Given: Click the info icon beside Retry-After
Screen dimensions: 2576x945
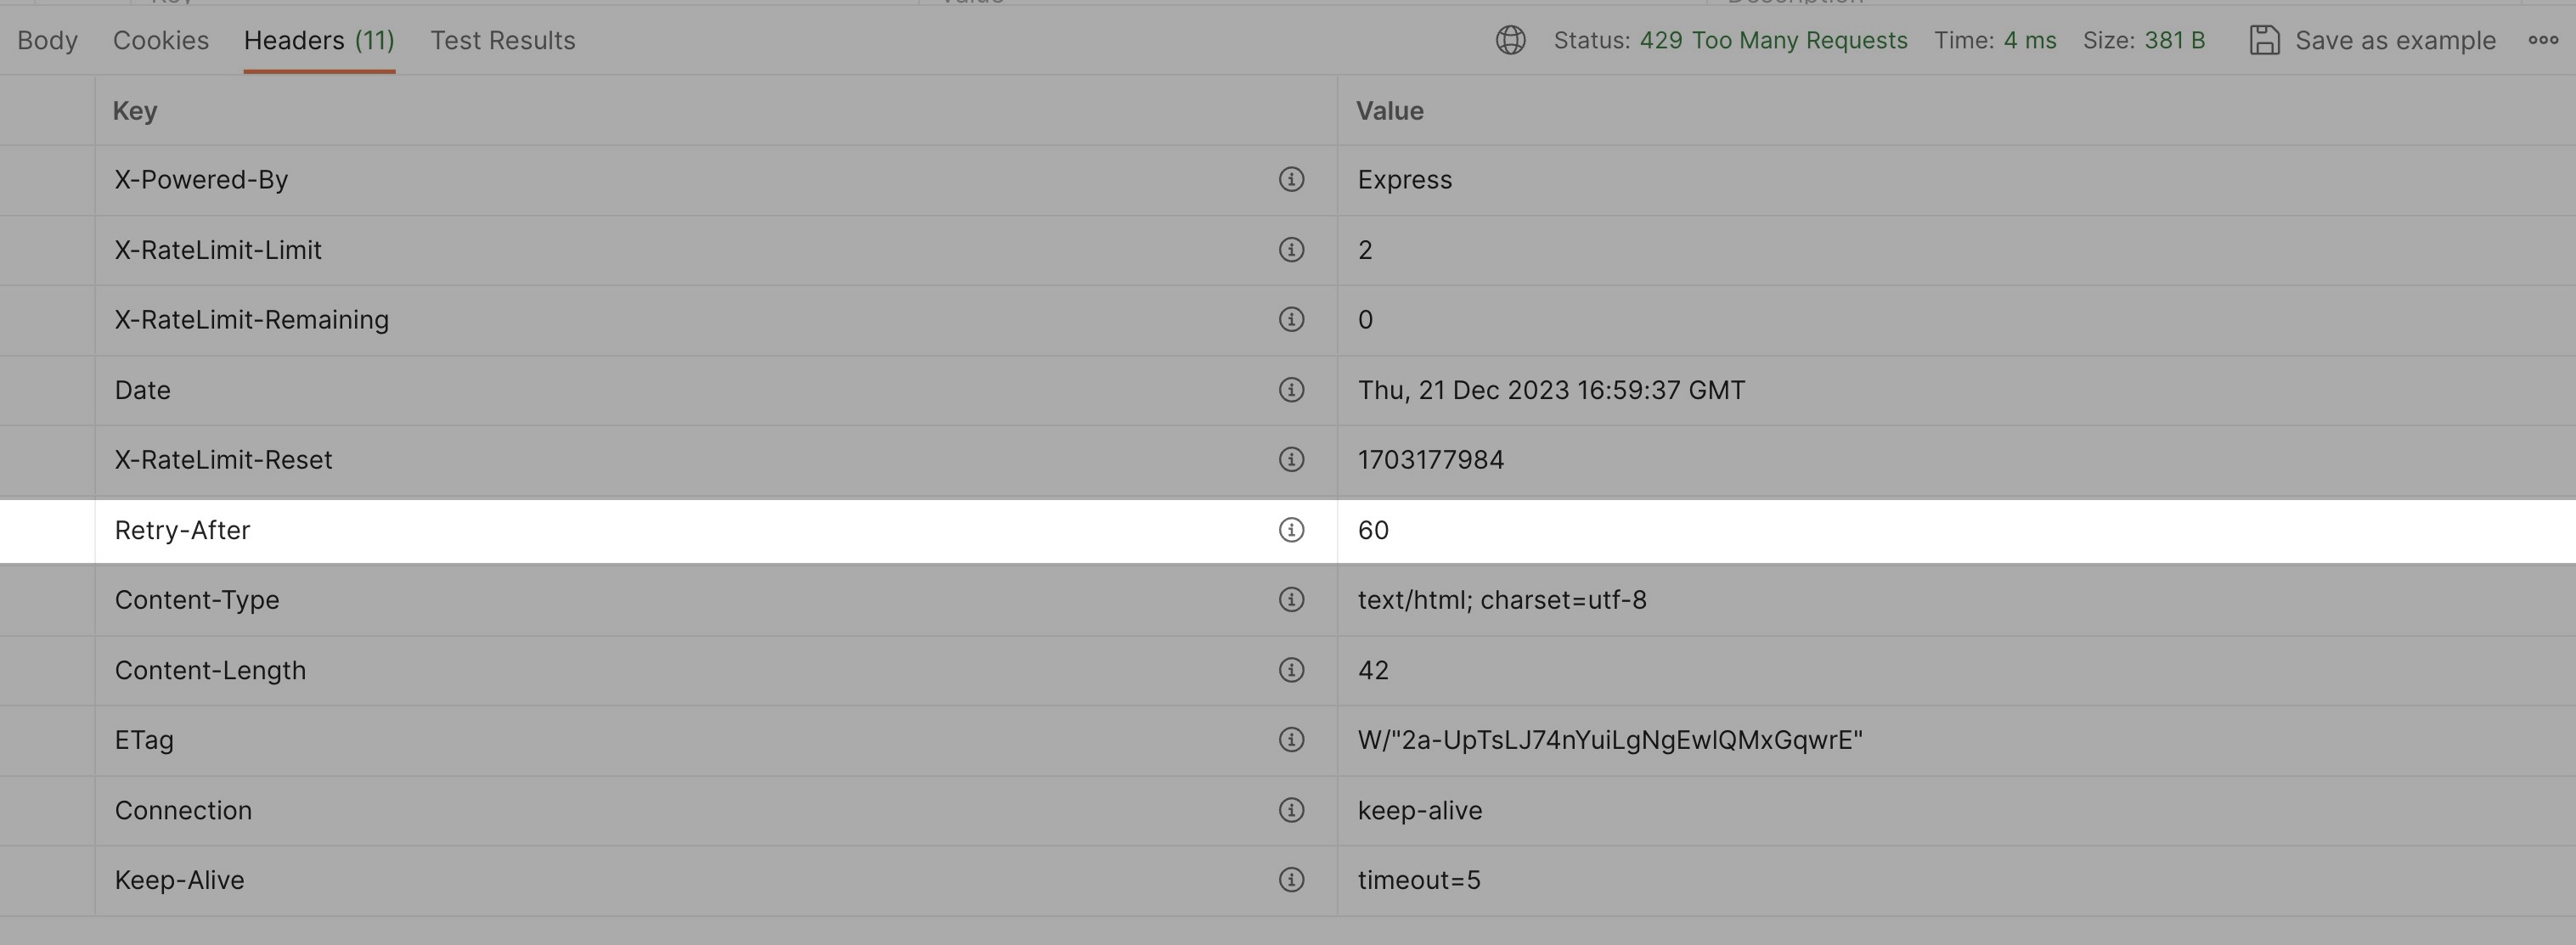Looking at the screenshot, I should click(1292, 531).
